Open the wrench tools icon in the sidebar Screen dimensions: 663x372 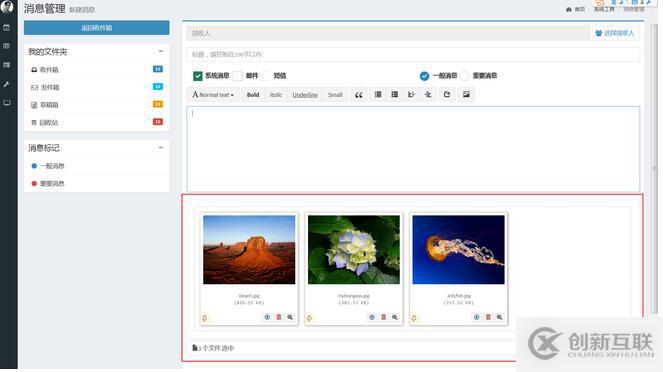[x=6, y=84]
